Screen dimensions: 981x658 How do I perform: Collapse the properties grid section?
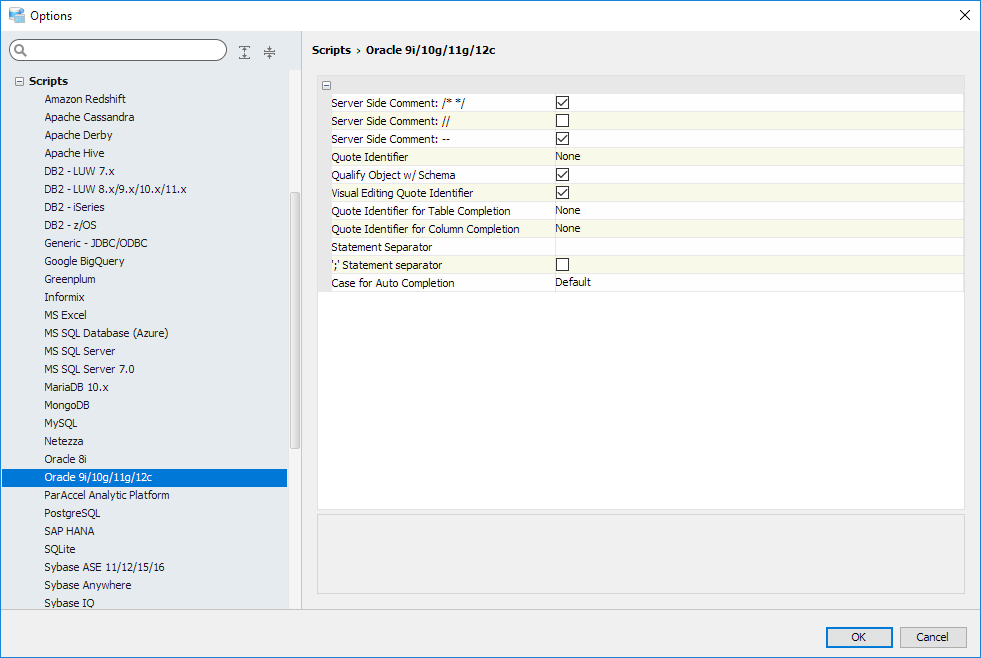click(x=327, y=85)
